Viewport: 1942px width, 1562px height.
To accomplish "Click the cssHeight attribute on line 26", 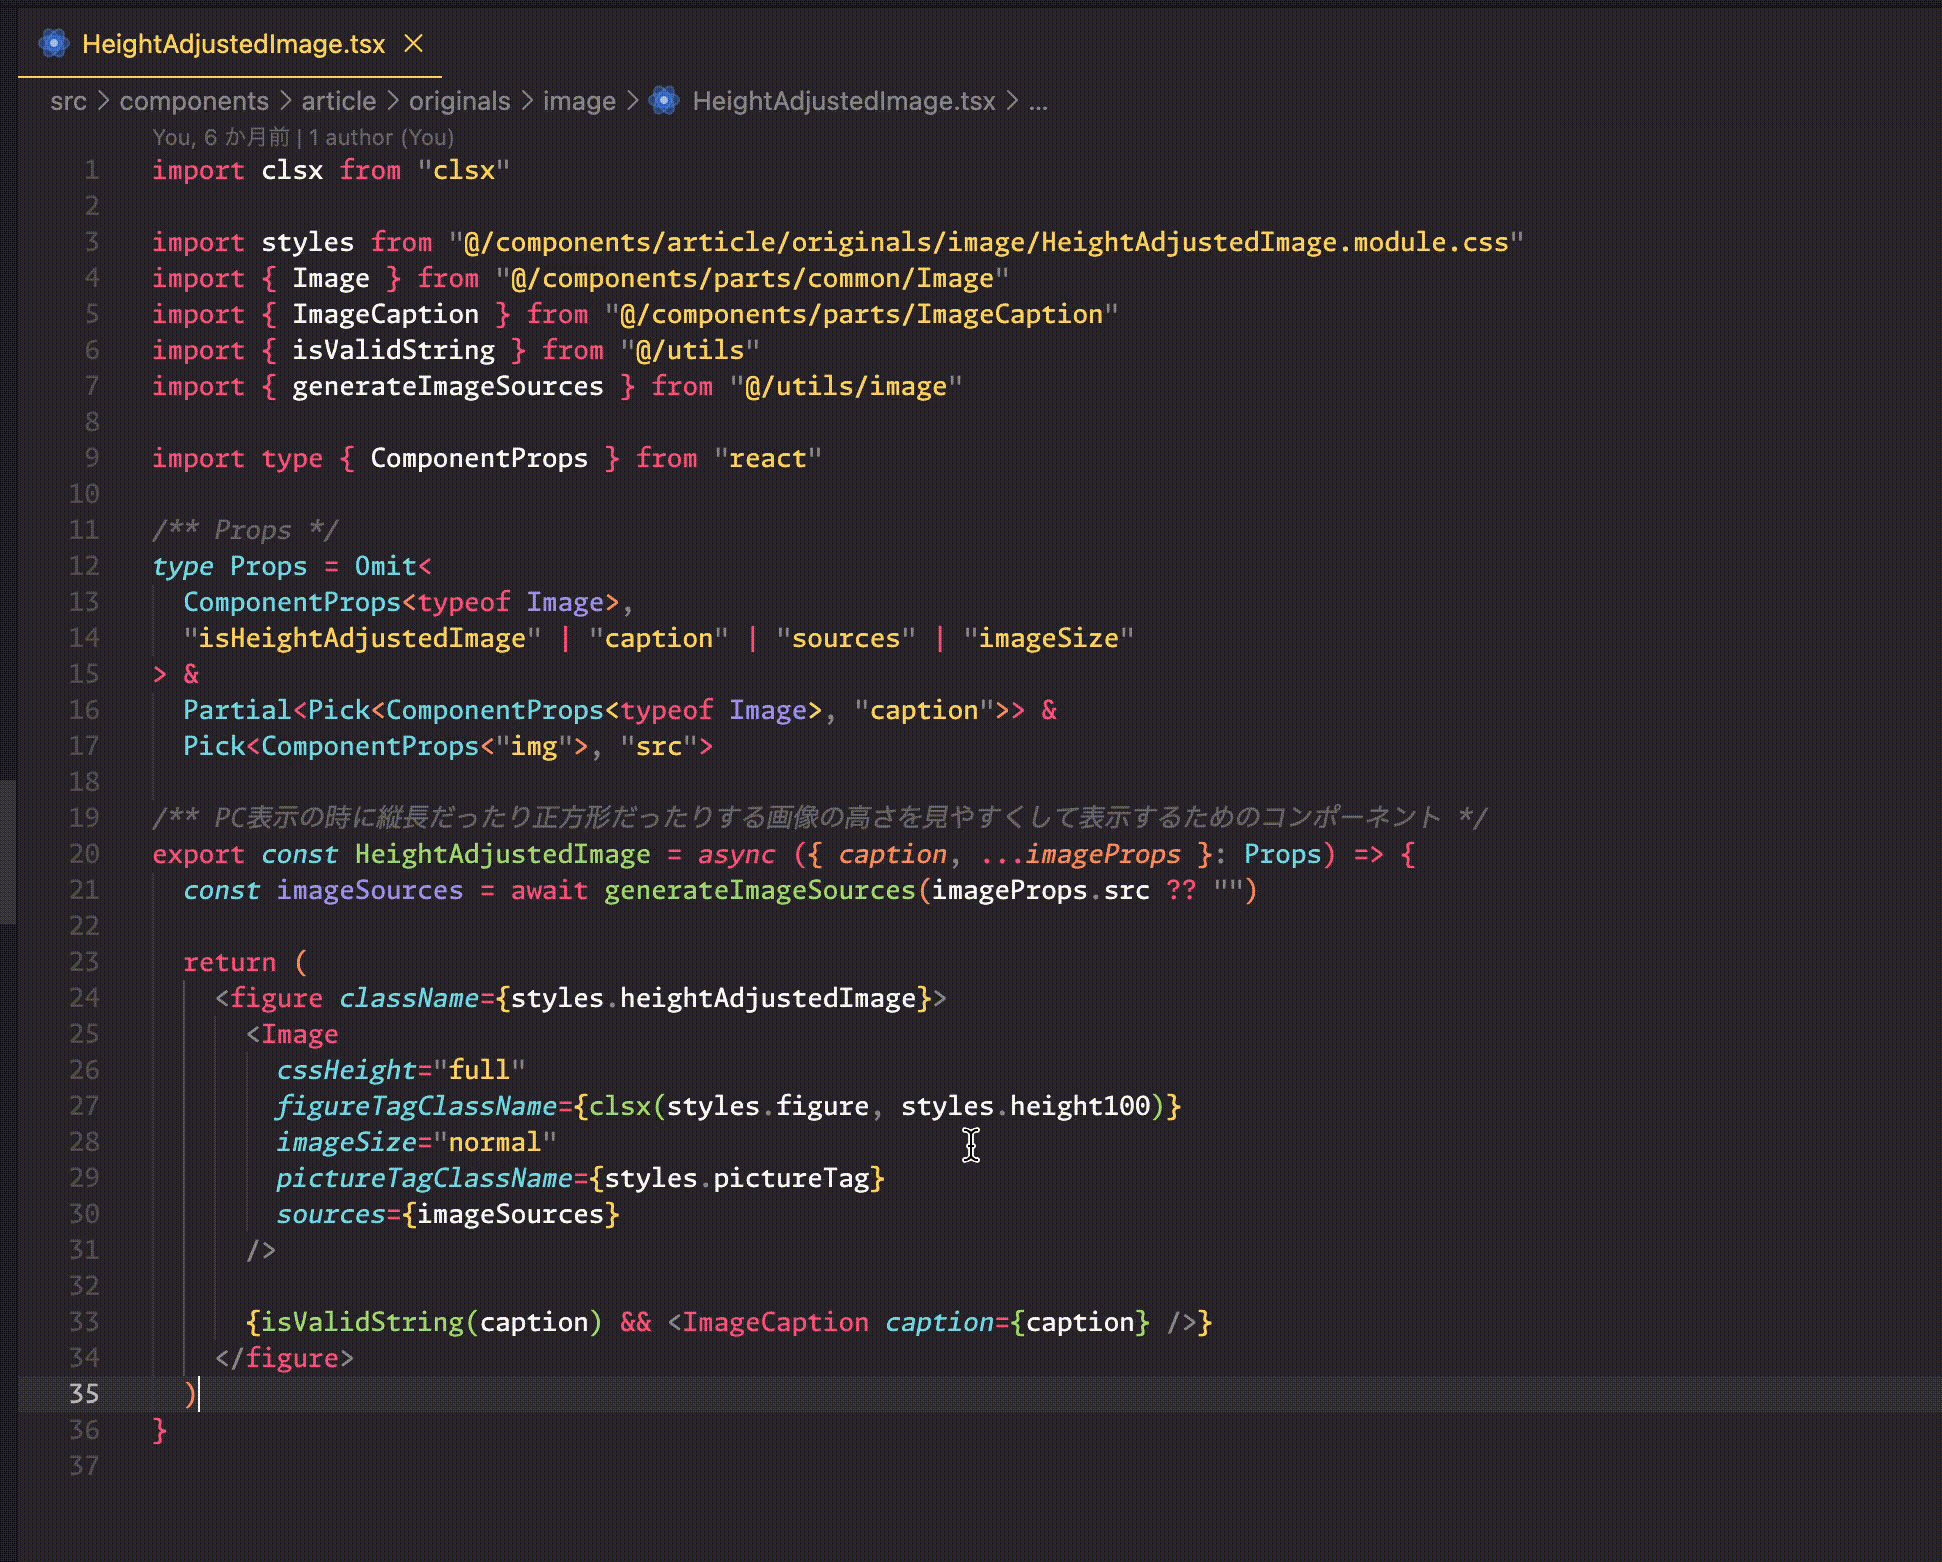I will pos(346,1070).
